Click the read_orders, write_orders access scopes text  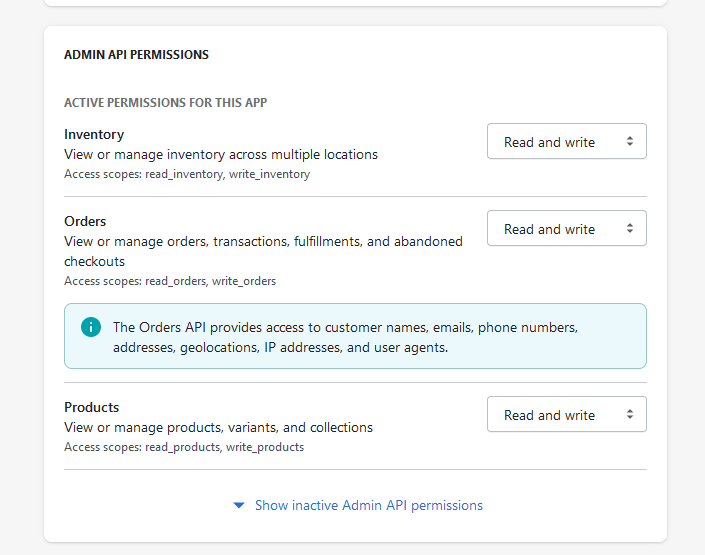170,281
